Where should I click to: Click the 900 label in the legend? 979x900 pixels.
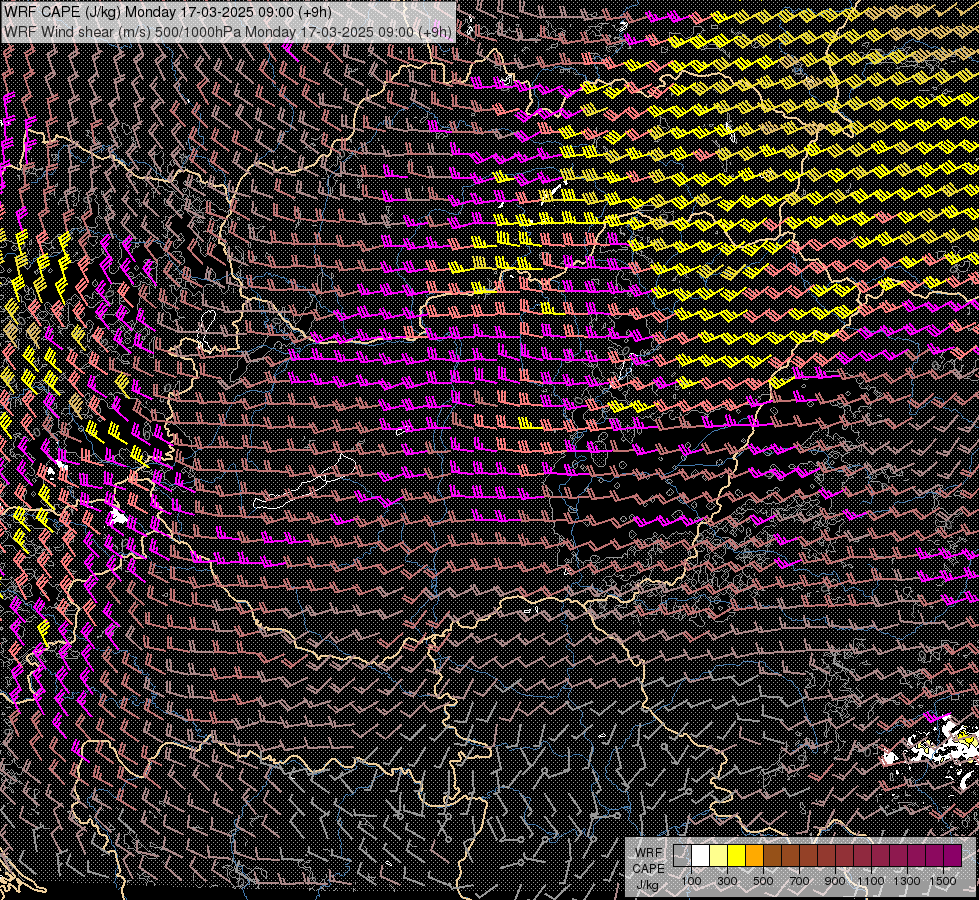click(835, 881)
